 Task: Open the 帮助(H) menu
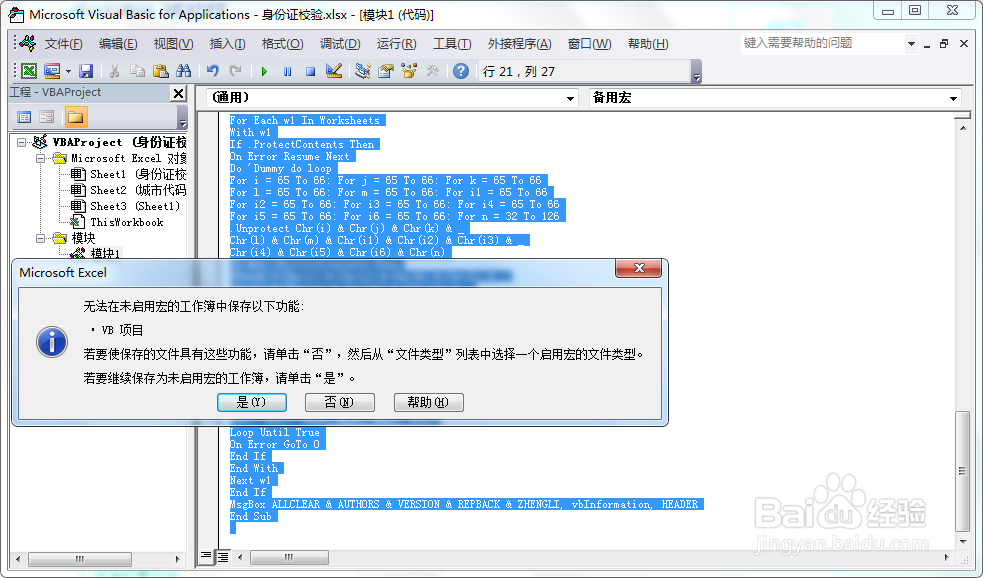pyautogui.click(x=648, y=44)
